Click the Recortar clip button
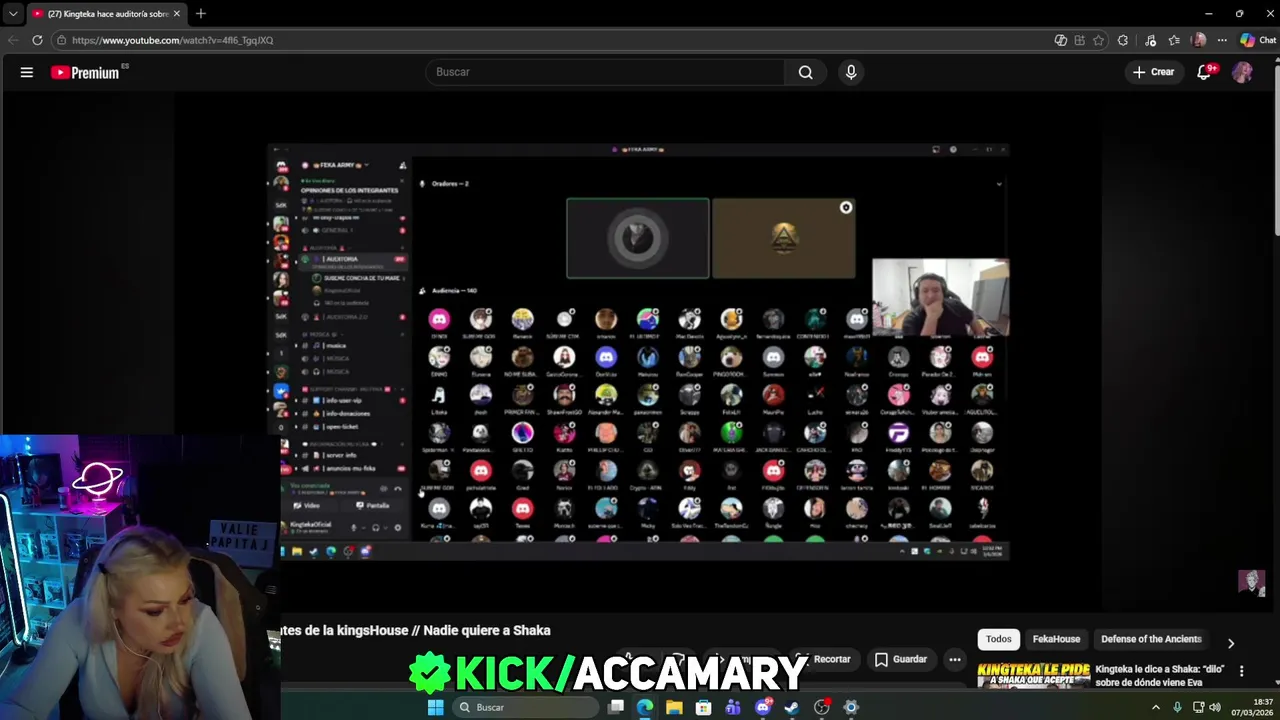1280x720 pixels. point(829,659)
